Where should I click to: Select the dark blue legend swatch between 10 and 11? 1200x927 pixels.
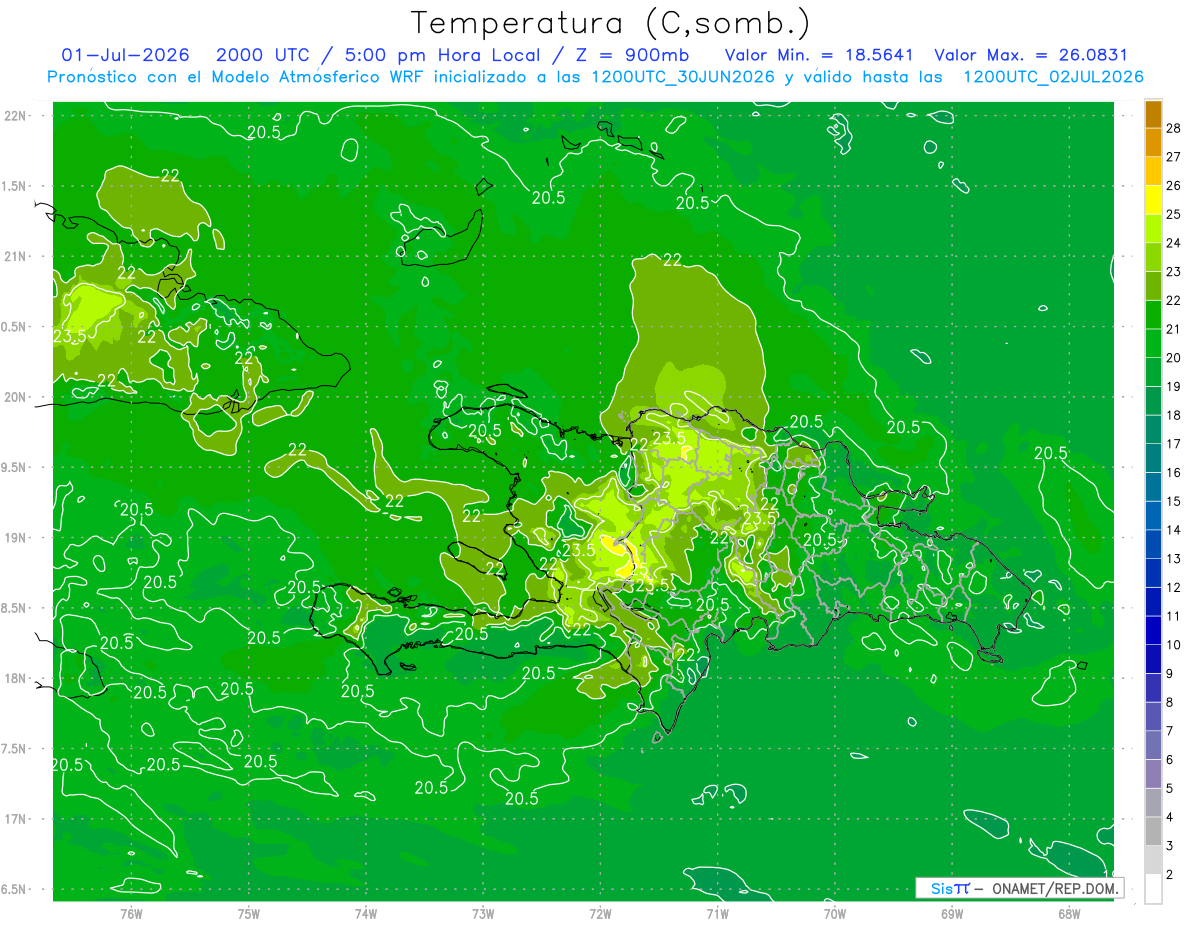coord(1153,631)
